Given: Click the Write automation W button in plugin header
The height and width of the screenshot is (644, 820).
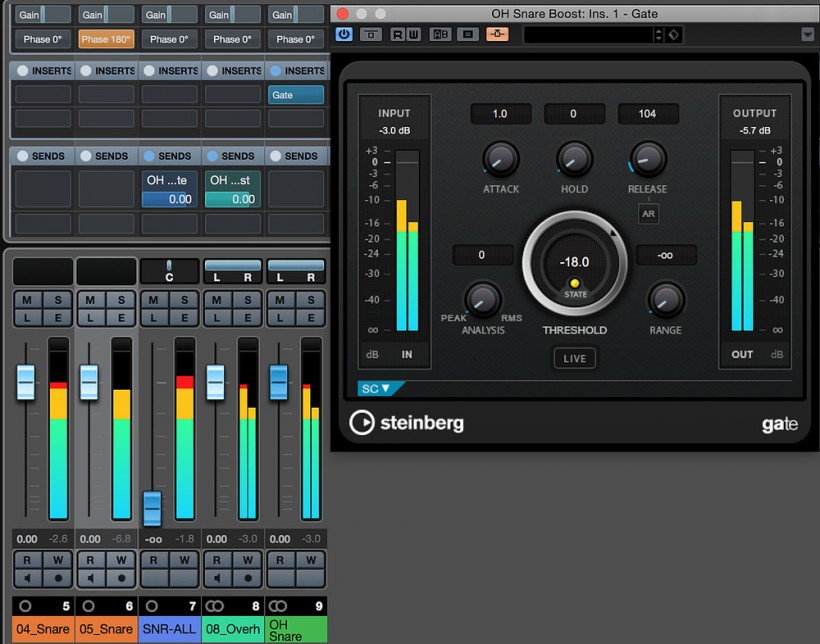Looking at the screenshot, I should coord(413,35).
